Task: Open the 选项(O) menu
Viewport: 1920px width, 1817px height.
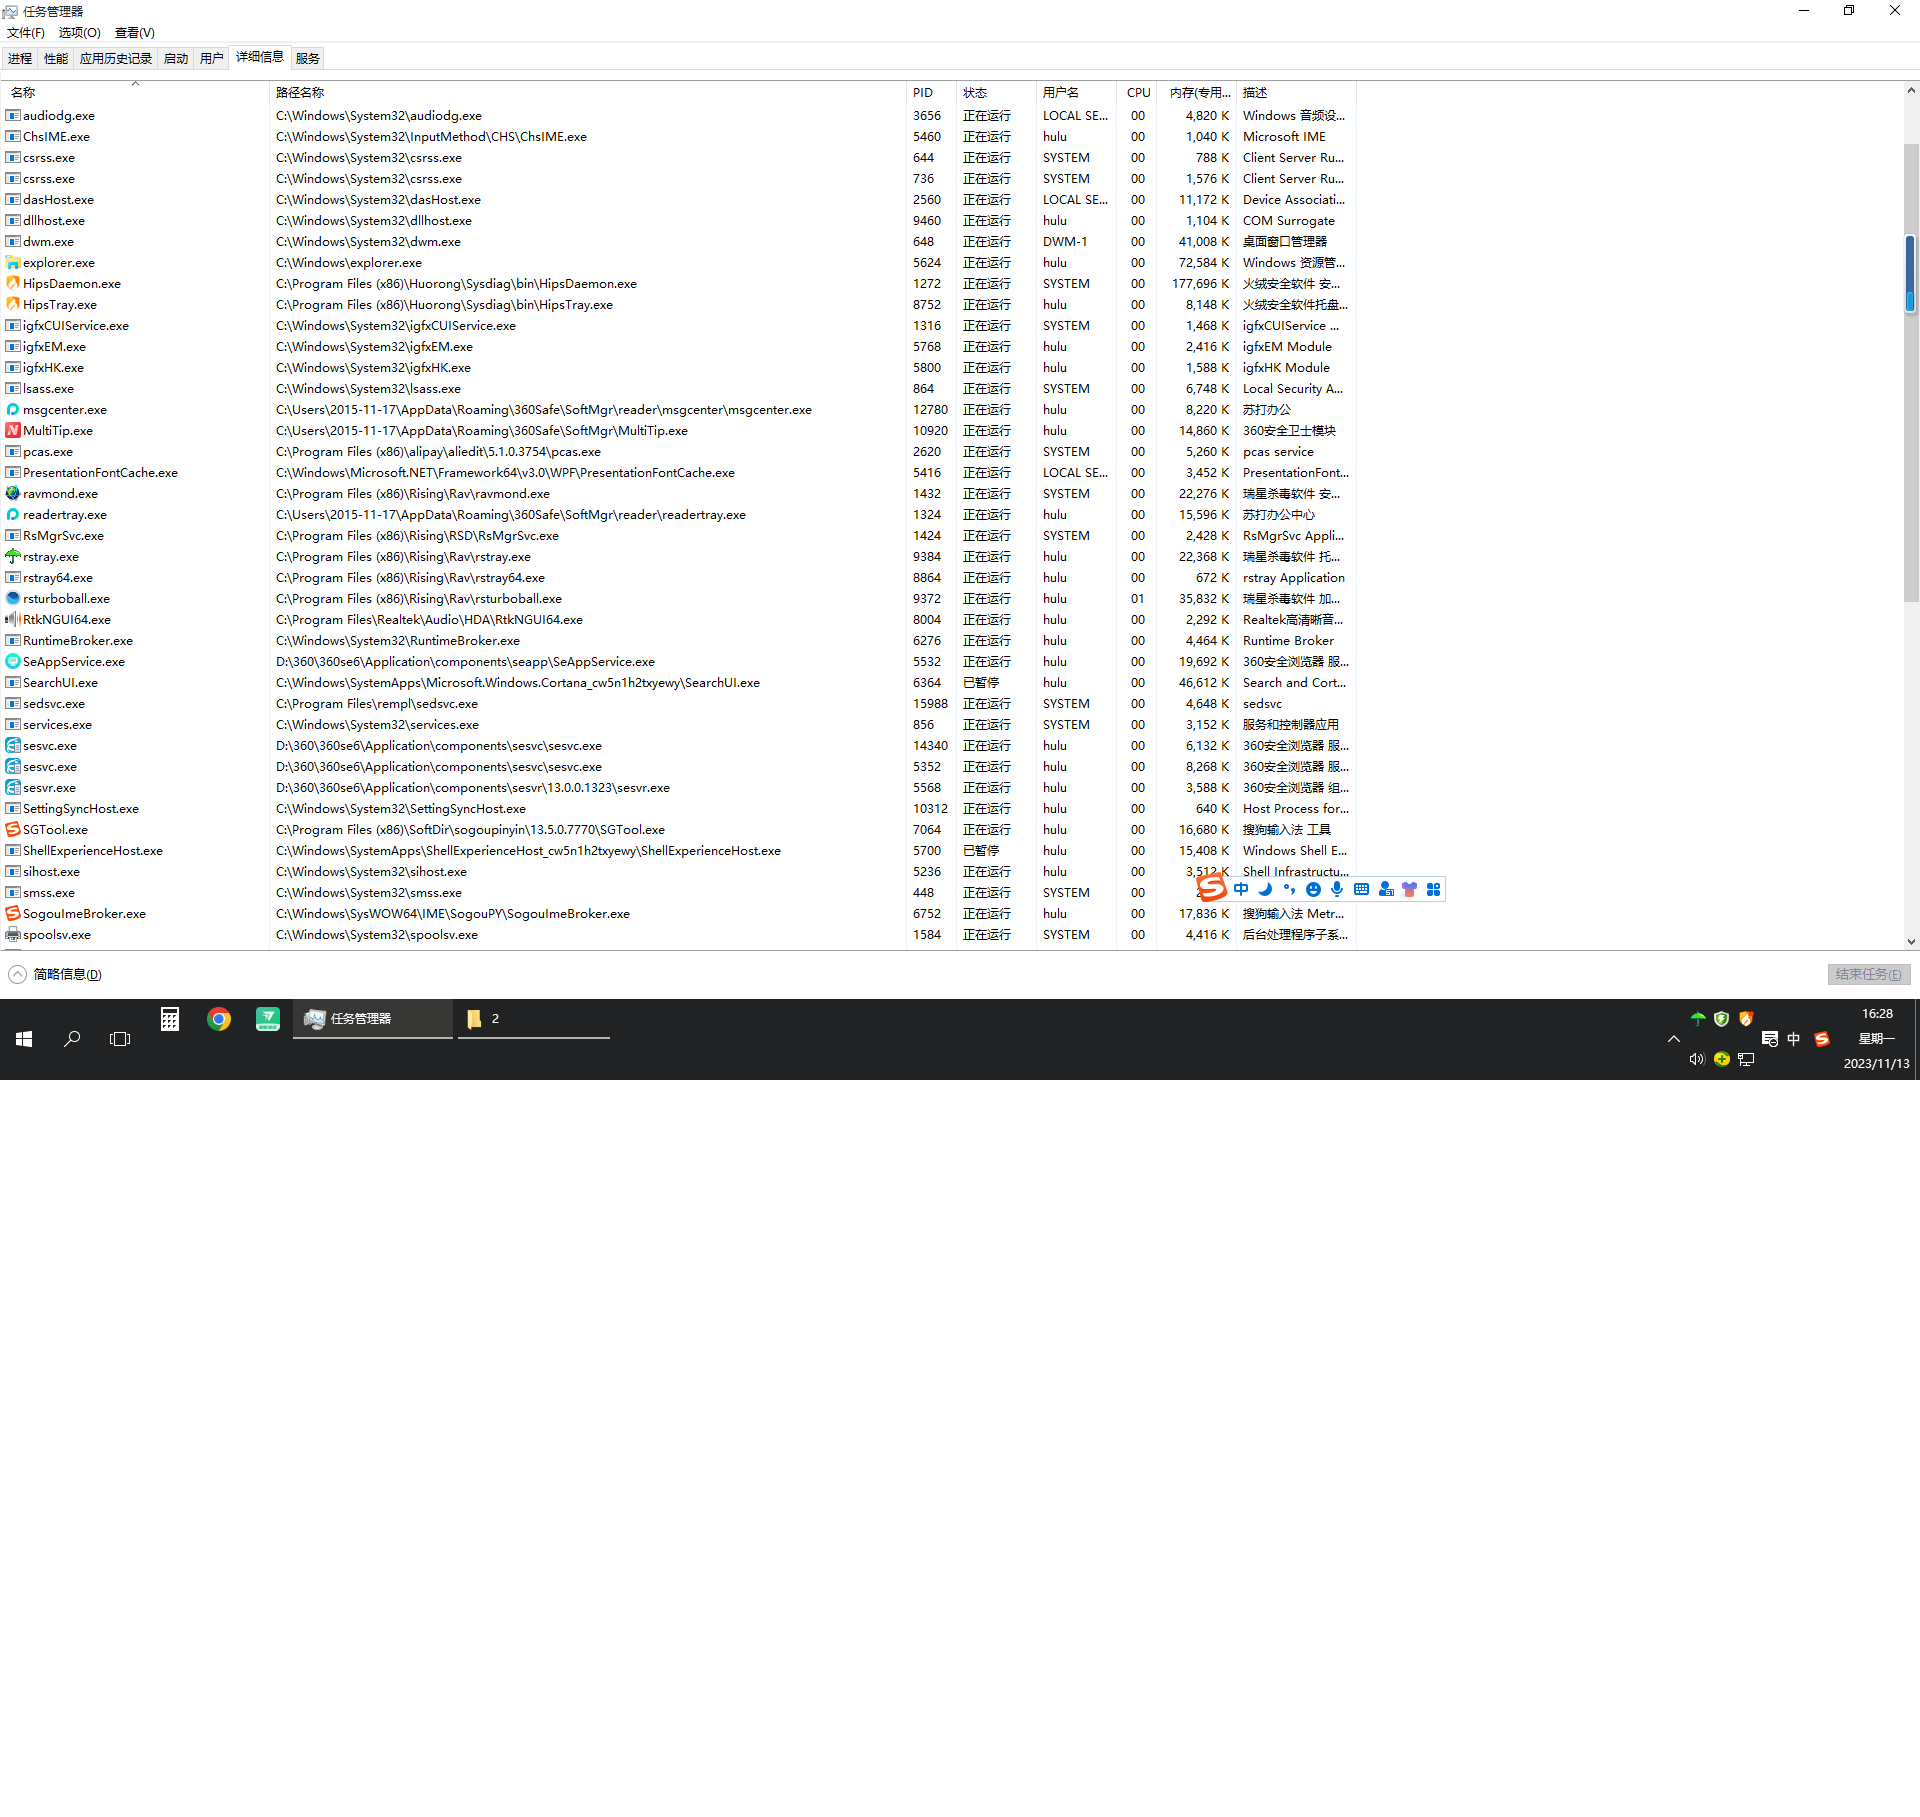Action: tap(80, 33)
